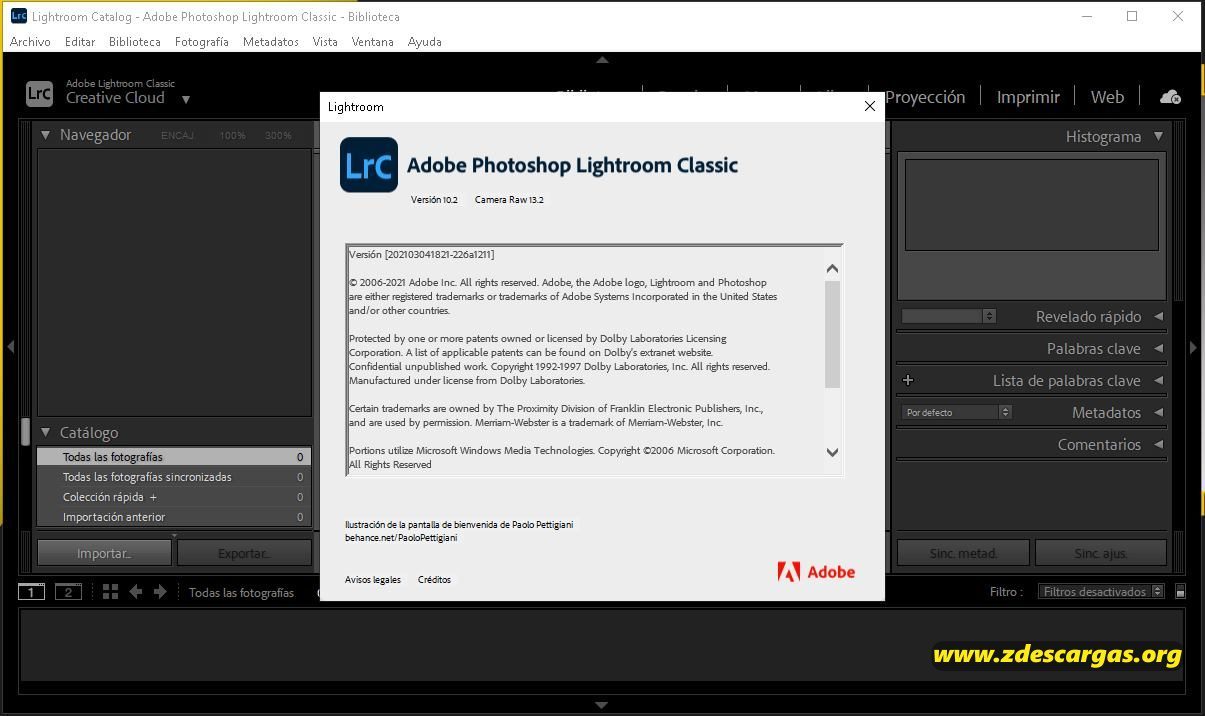Expand the Revelado rápido panel
This screenshot has width=1205, height=716.
tap(1159, 316)
